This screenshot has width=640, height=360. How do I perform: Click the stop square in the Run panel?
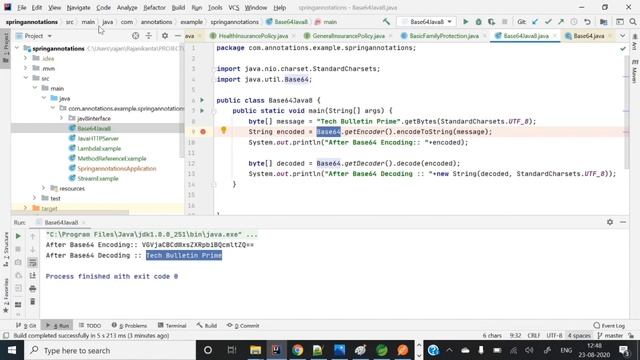point(18,249)
